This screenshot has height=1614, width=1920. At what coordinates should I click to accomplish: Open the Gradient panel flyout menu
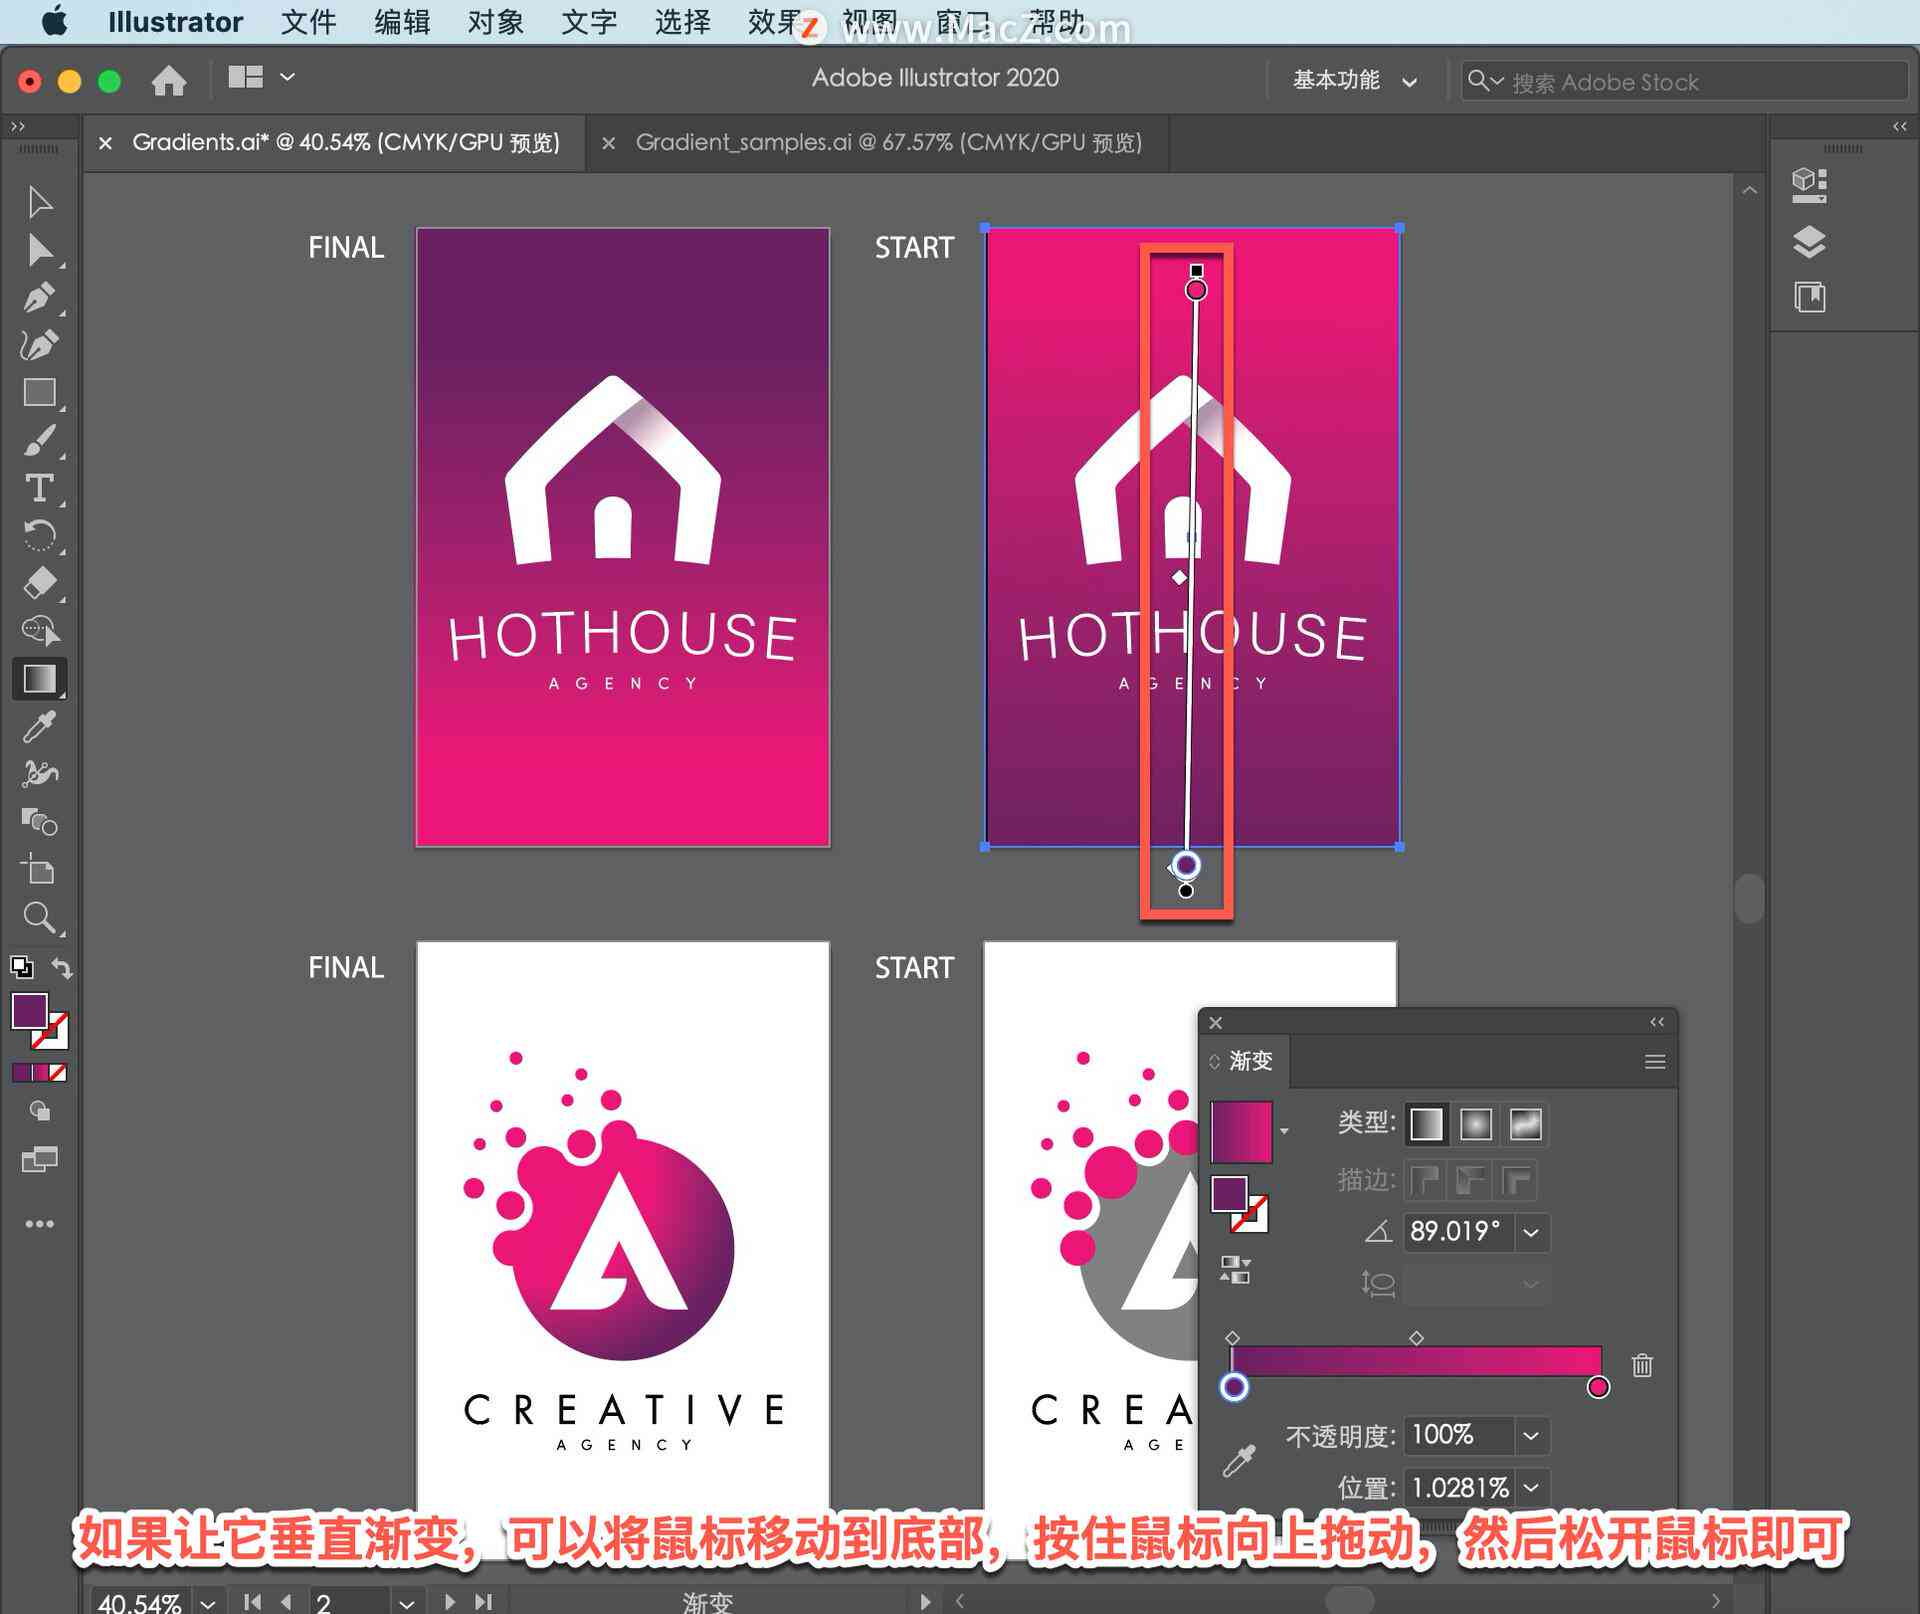tap(1655, 1062)
